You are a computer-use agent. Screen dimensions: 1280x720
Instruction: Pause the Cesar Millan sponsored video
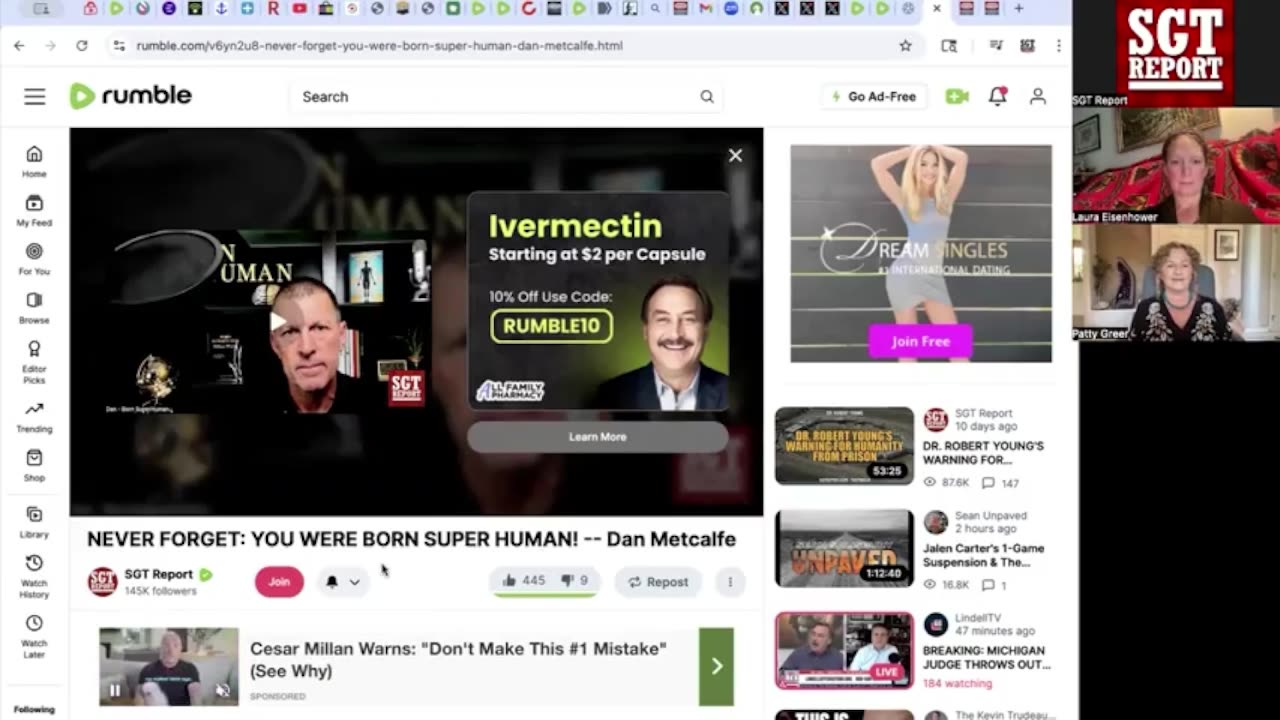pyautogui.click(x=115, y=690)
